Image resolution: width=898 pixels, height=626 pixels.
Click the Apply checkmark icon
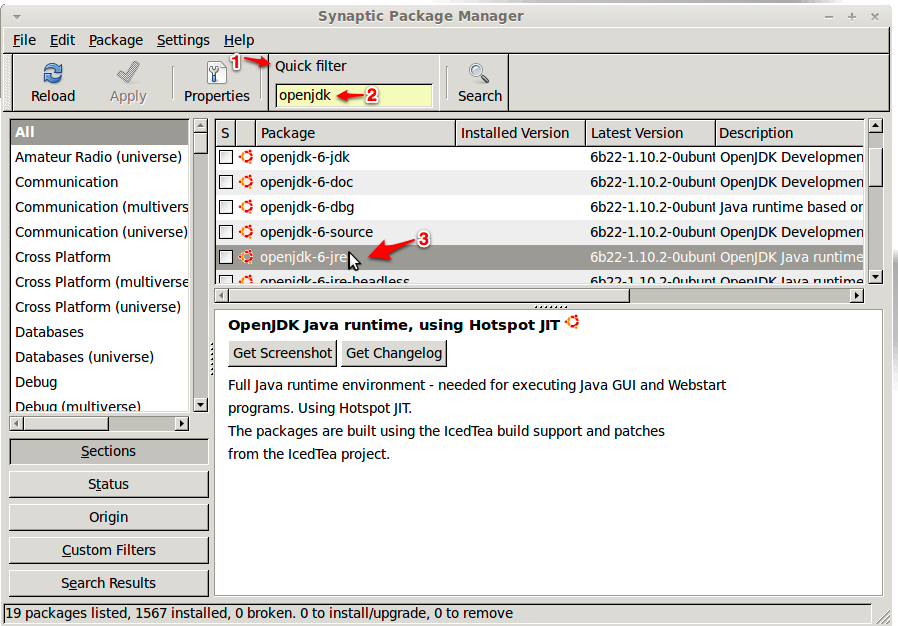[128, 73]
